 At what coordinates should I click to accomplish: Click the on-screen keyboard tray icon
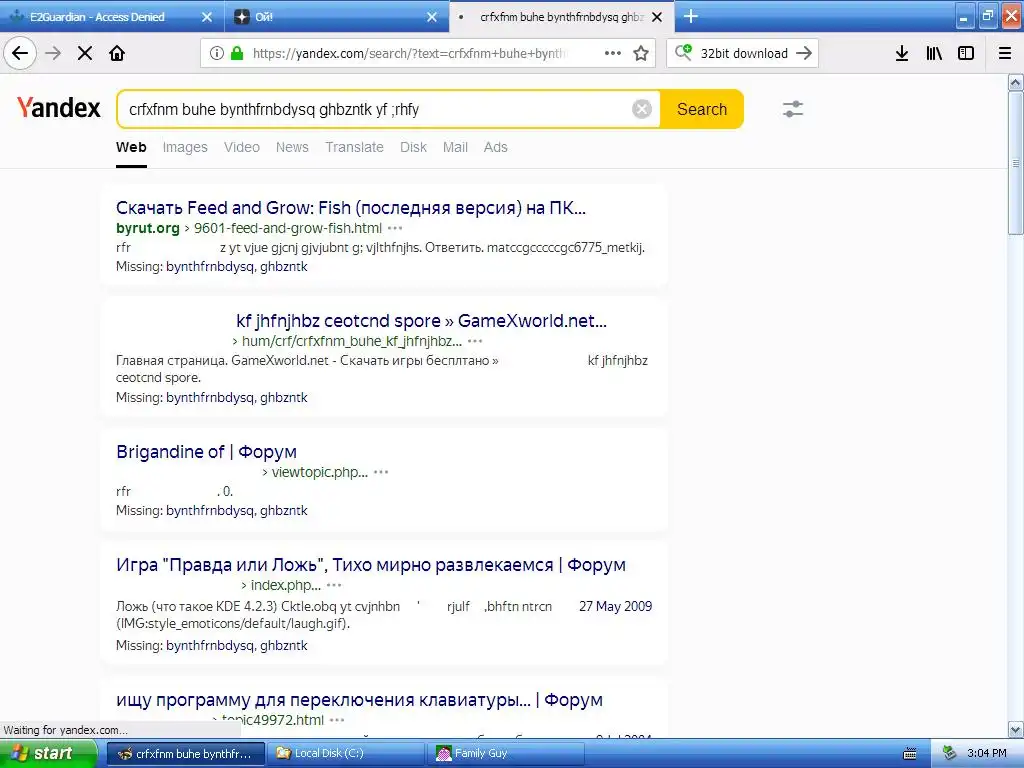coord(910,754)
